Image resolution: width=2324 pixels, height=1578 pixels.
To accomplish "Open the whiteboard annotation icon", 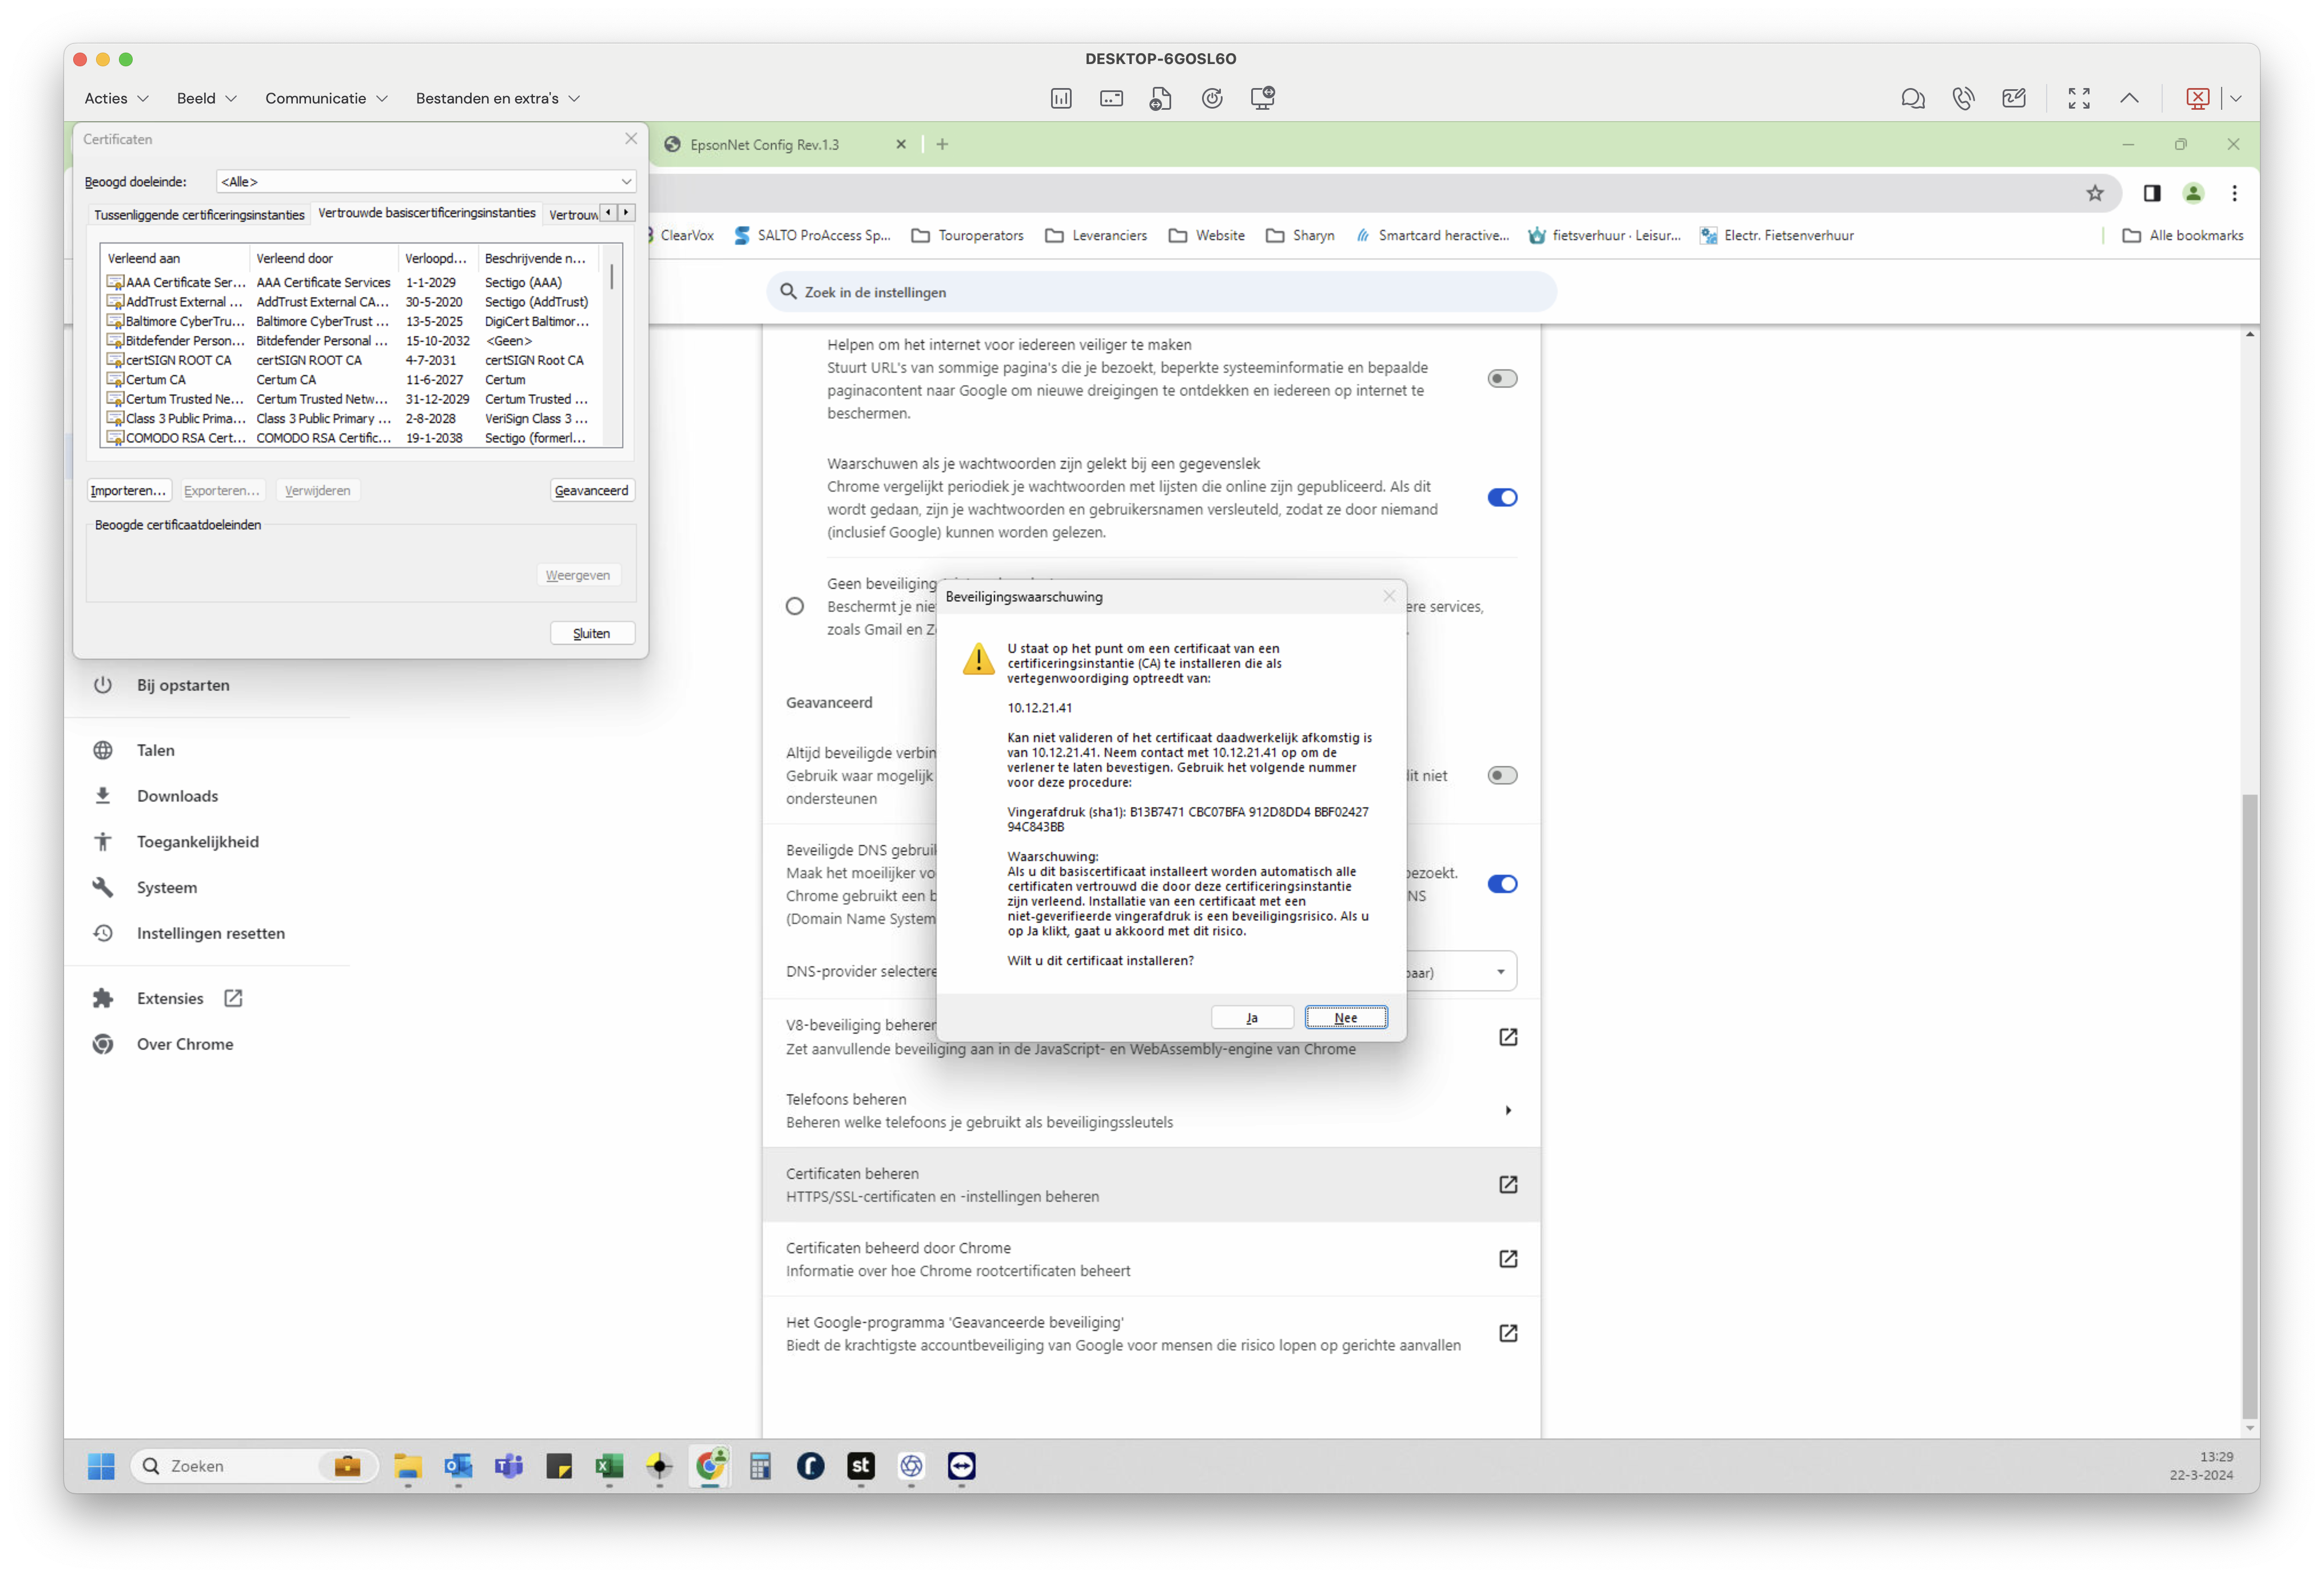I will 2014,98.
